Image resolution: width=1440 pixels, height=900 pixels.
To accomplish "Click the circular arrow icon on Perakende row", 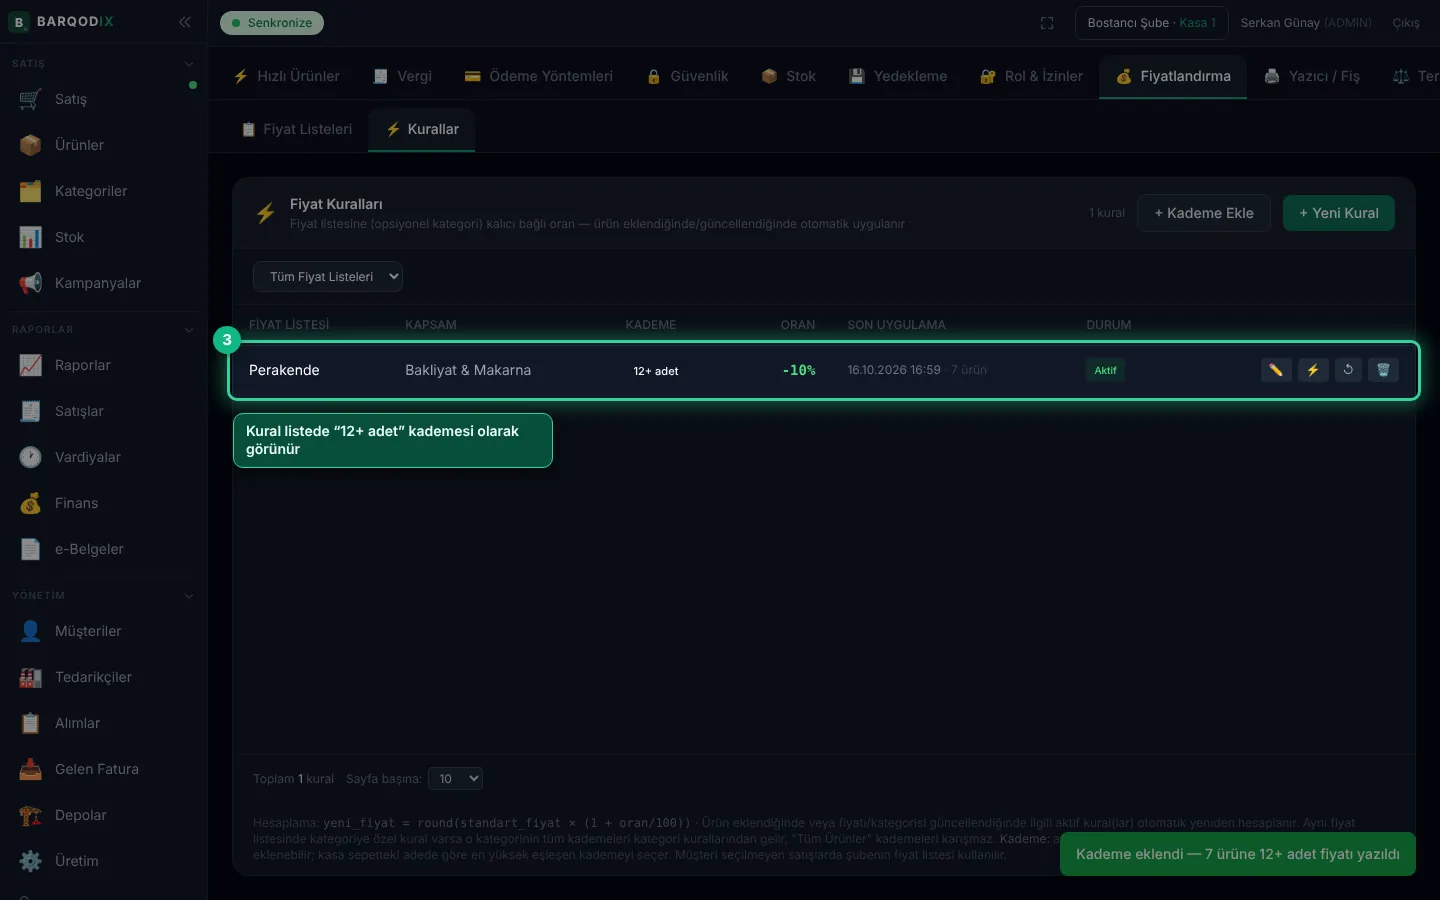I will click(x=1348, y=370).
